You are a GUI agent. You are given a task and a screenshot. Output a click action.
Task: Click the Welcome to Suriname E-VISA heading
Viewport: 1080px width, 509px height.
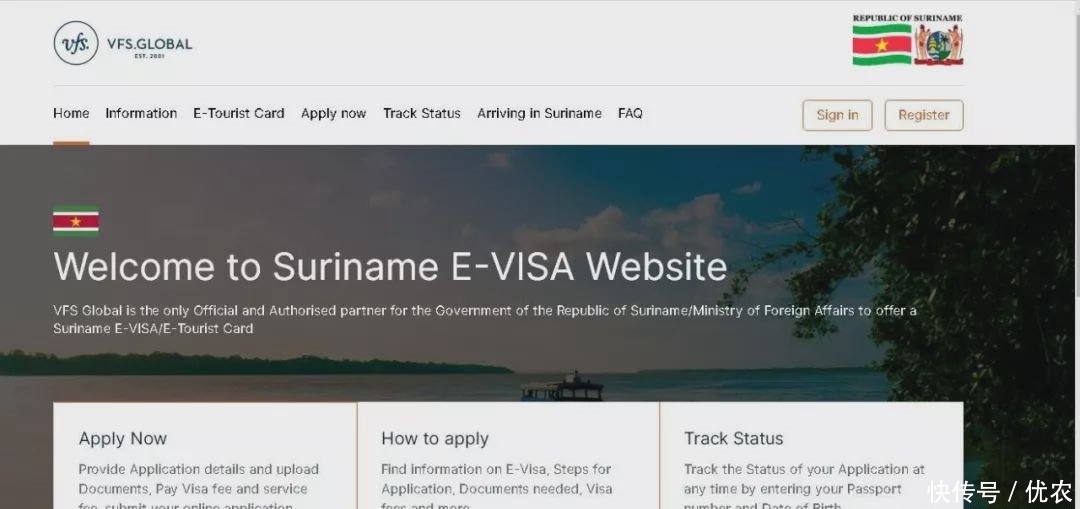pyautogui.click(x=390, y=267)
